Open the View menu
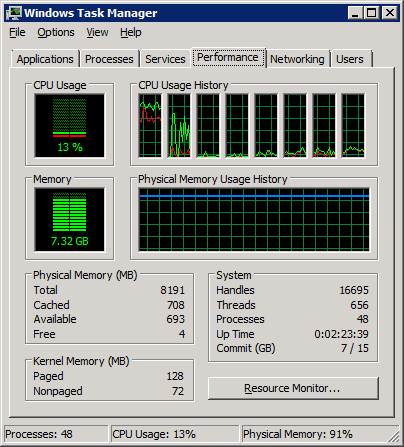Viewport: 404px width, 447px height. [97, 32]
